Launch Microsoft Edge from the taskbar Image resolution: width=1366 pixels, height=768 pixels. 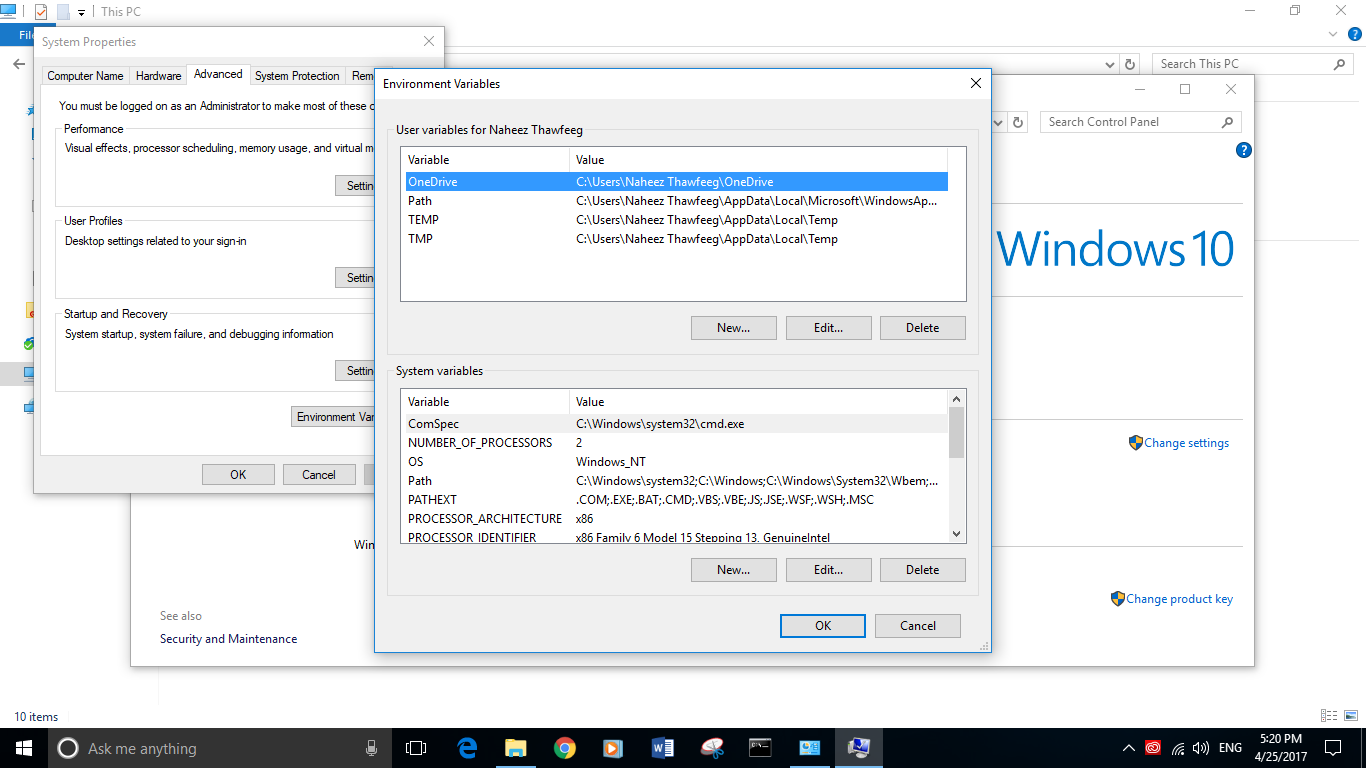(467, 747)
